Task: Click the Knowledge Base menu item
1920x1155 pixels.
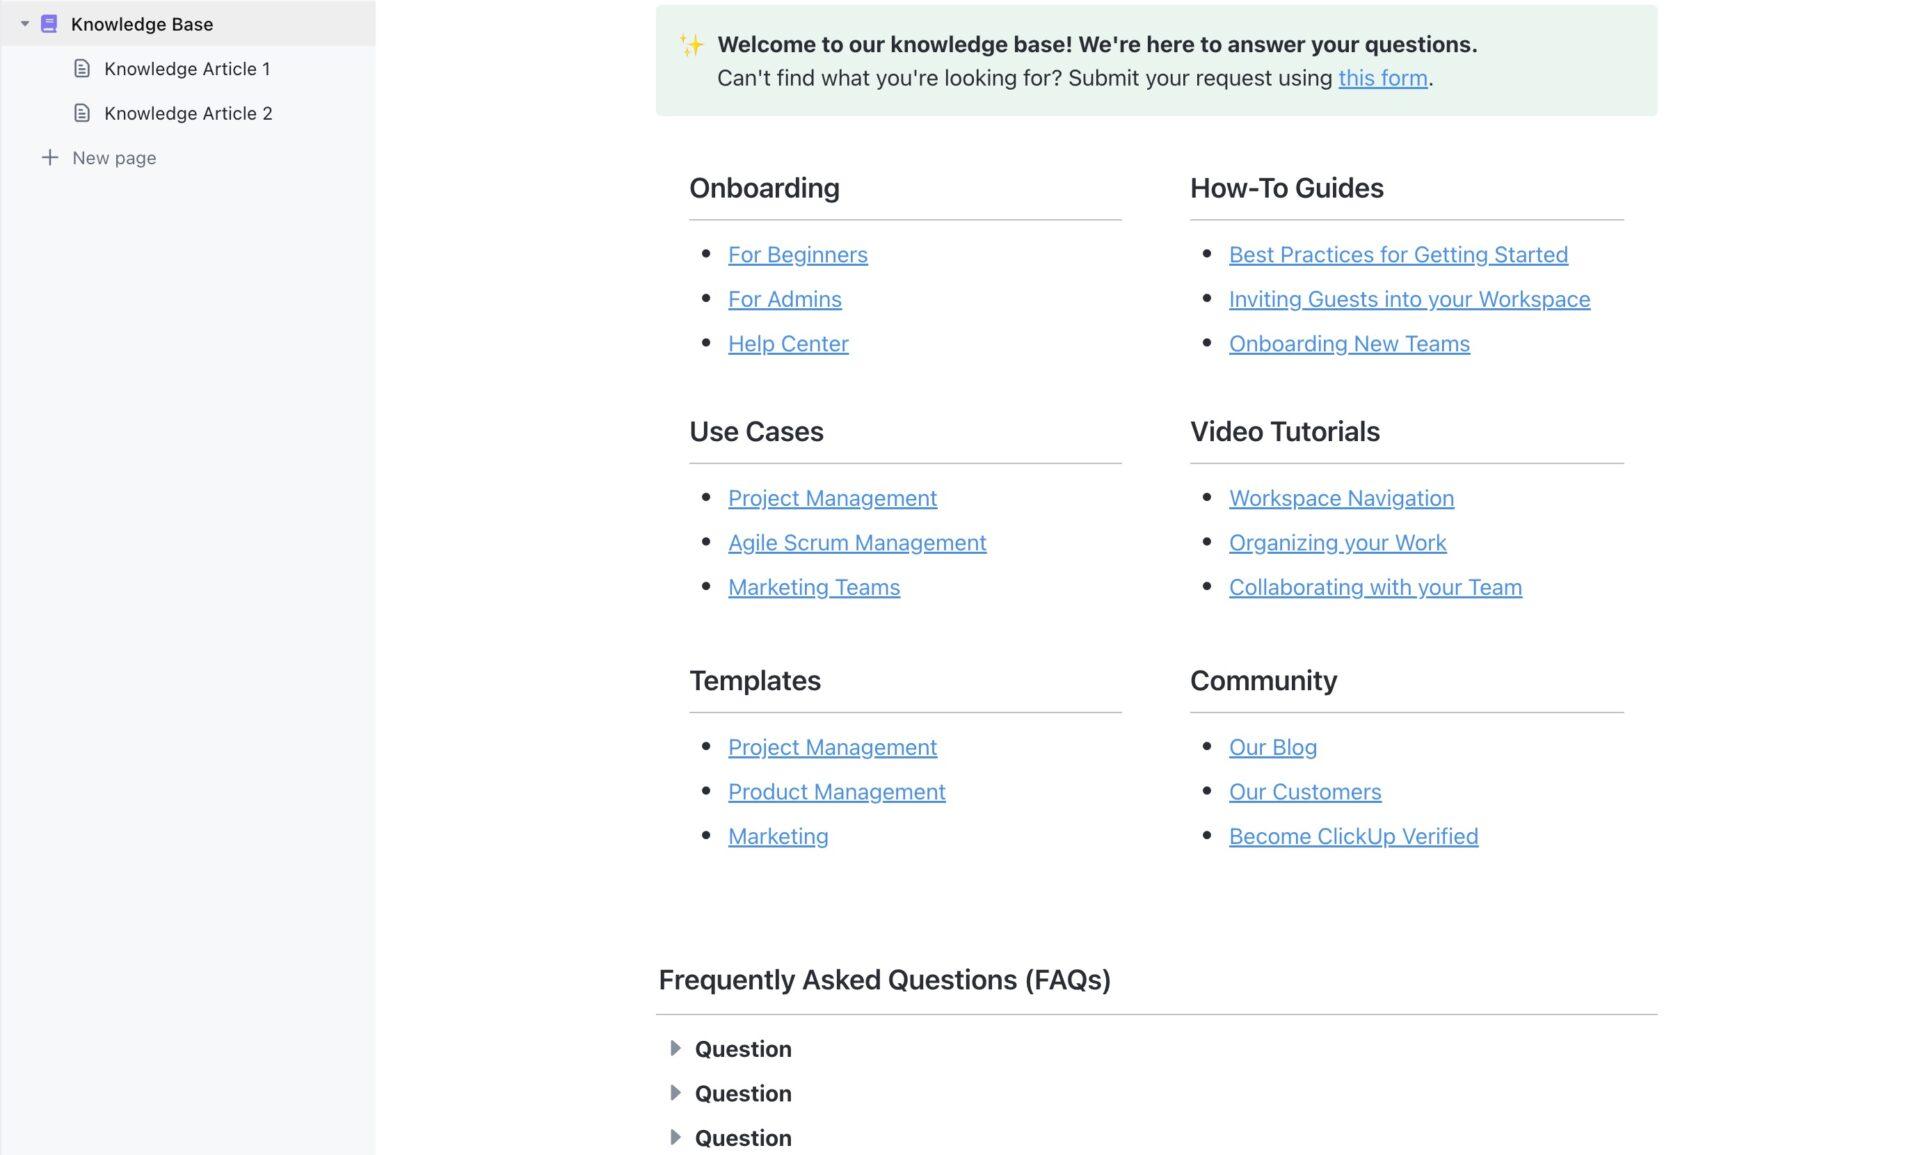Action: coord(141,23)
